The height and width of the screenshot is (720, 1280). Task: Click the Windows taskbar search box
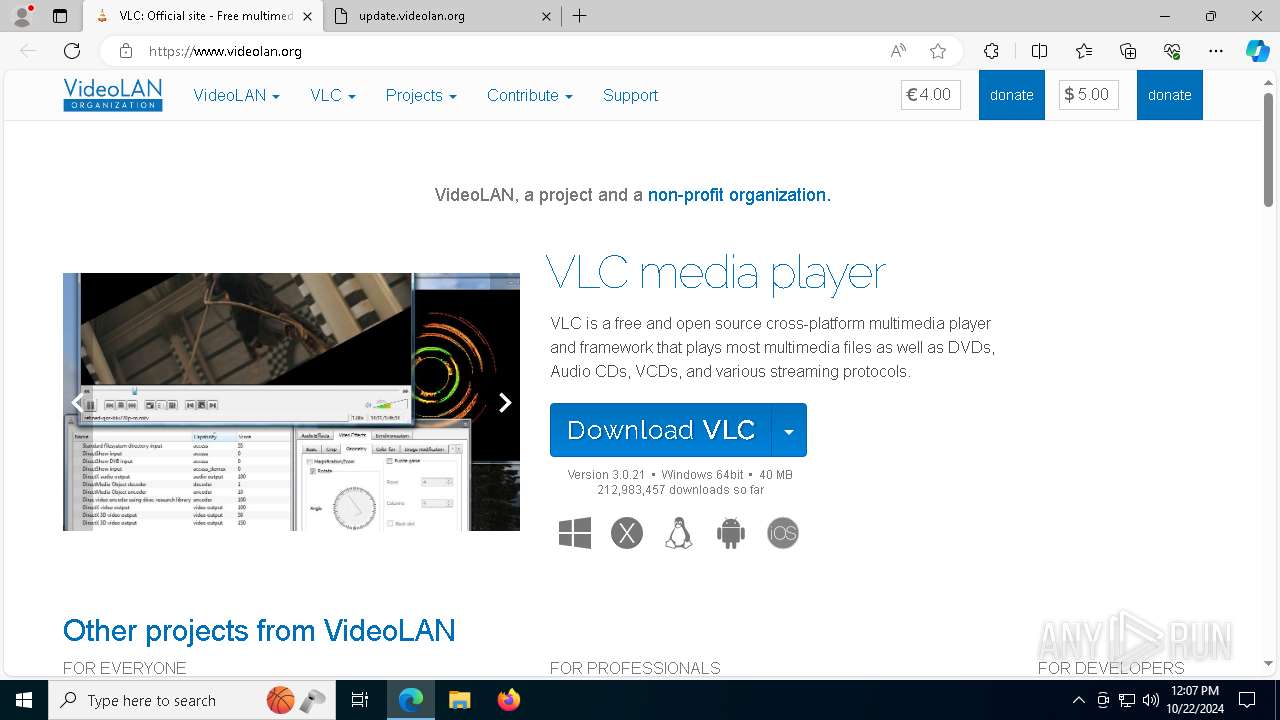(192, 700)
